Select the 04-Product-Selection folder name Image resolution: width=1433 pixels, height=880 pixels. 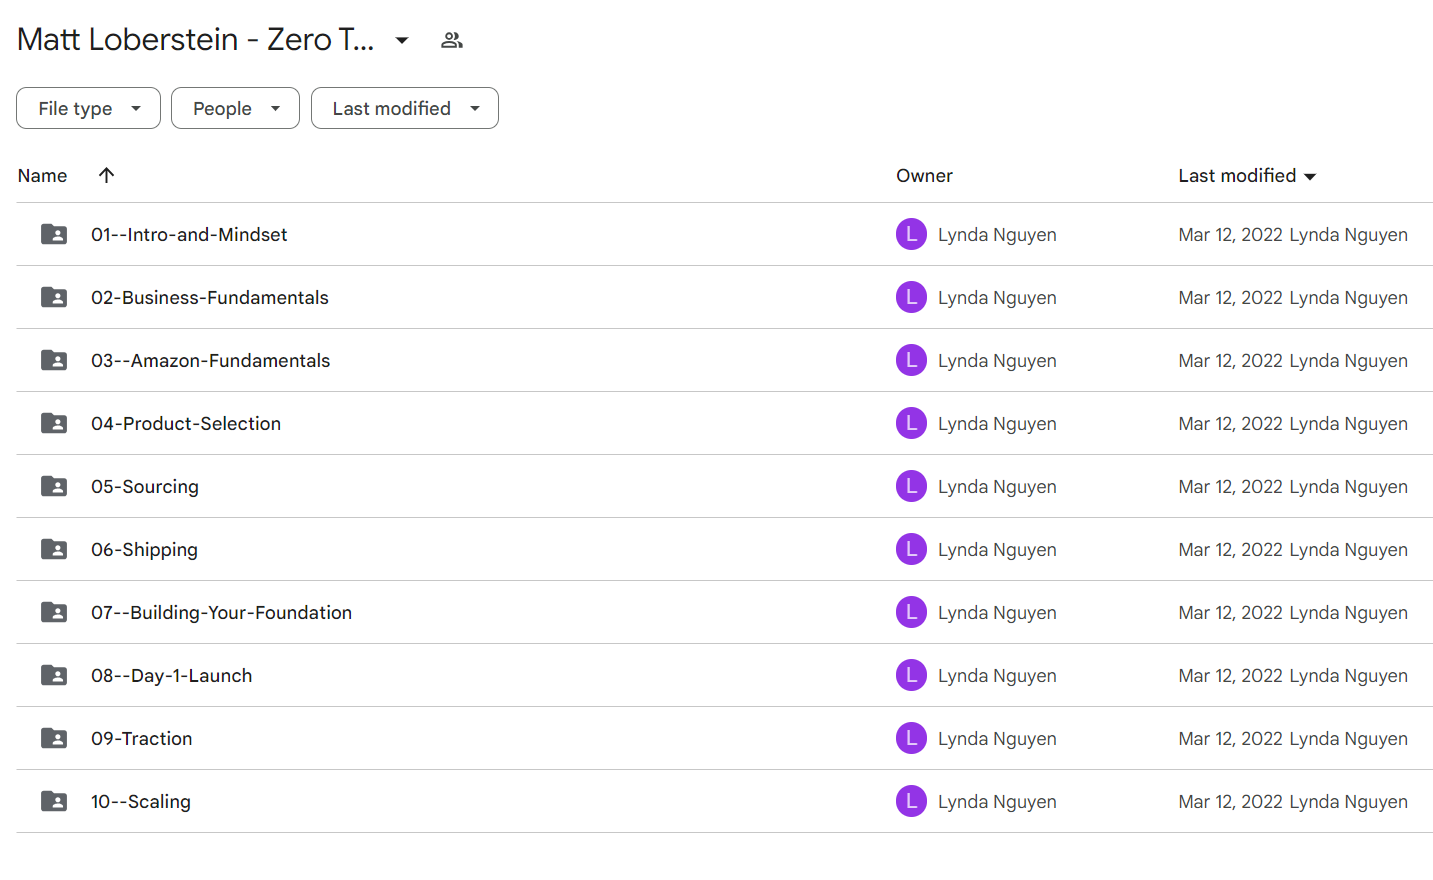[186, 423]
